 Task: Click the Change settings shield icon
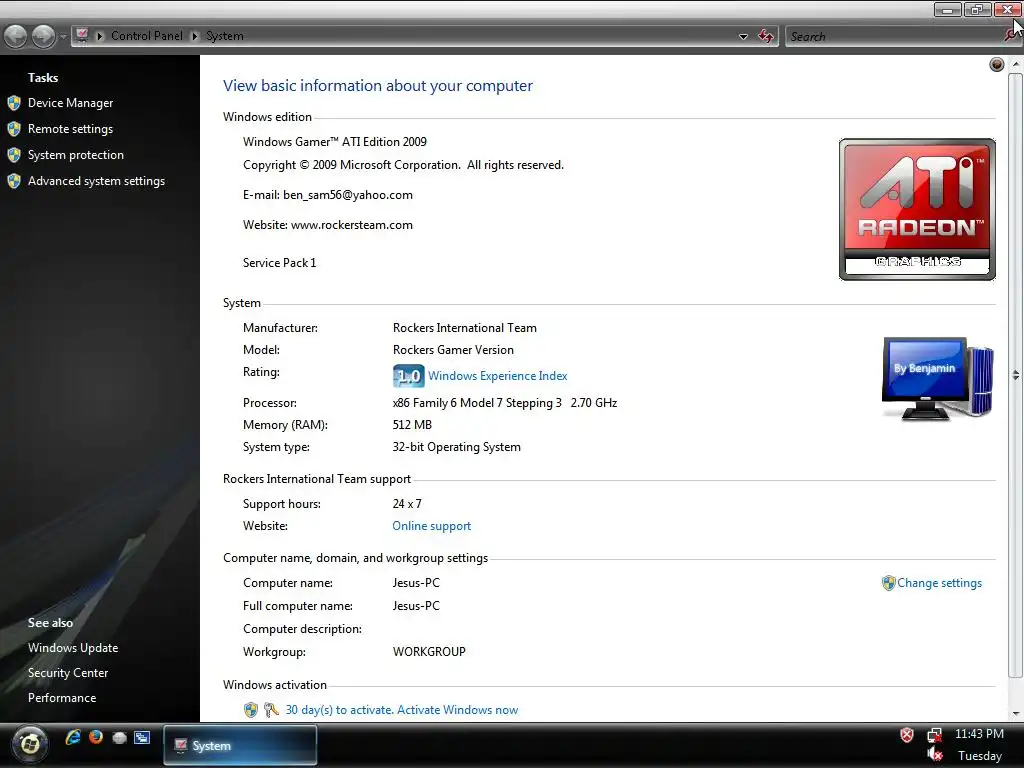[x=888, y=583]
